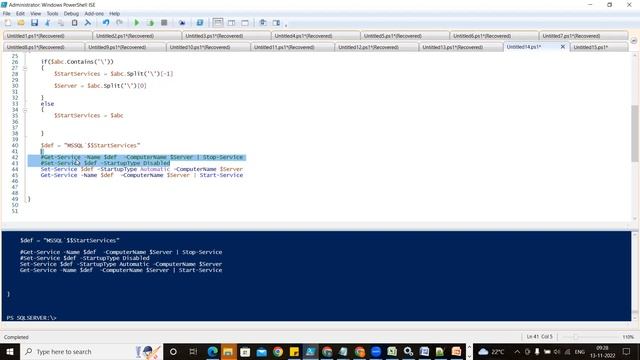Viewport: 640px width, 360px height.
Task: Click the 22°C weather widget
Action: coord(491,351)
